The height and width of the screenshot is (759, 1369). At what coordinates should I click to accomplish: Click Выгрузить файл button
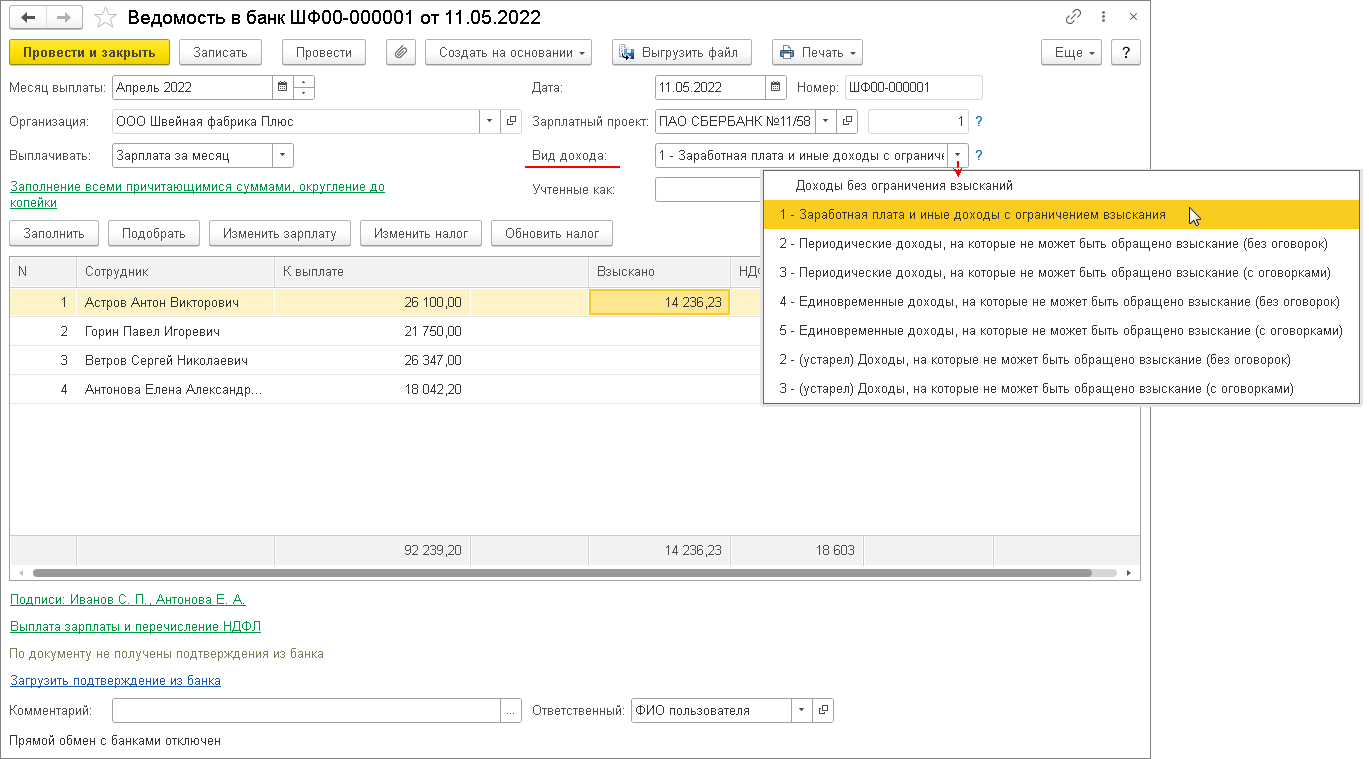point(681,52)
